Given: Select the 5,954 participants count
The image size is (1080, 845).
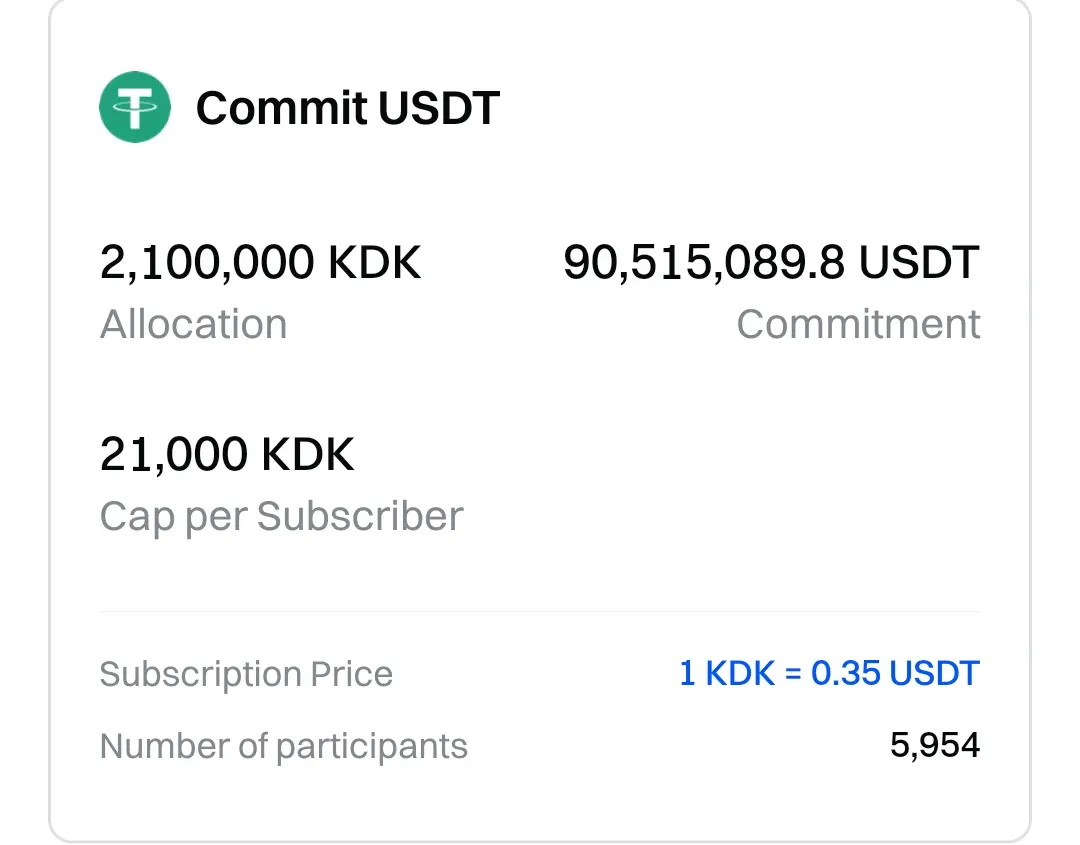Looking at the screenshot, I should pyautogui.click(x=935, y=745).
